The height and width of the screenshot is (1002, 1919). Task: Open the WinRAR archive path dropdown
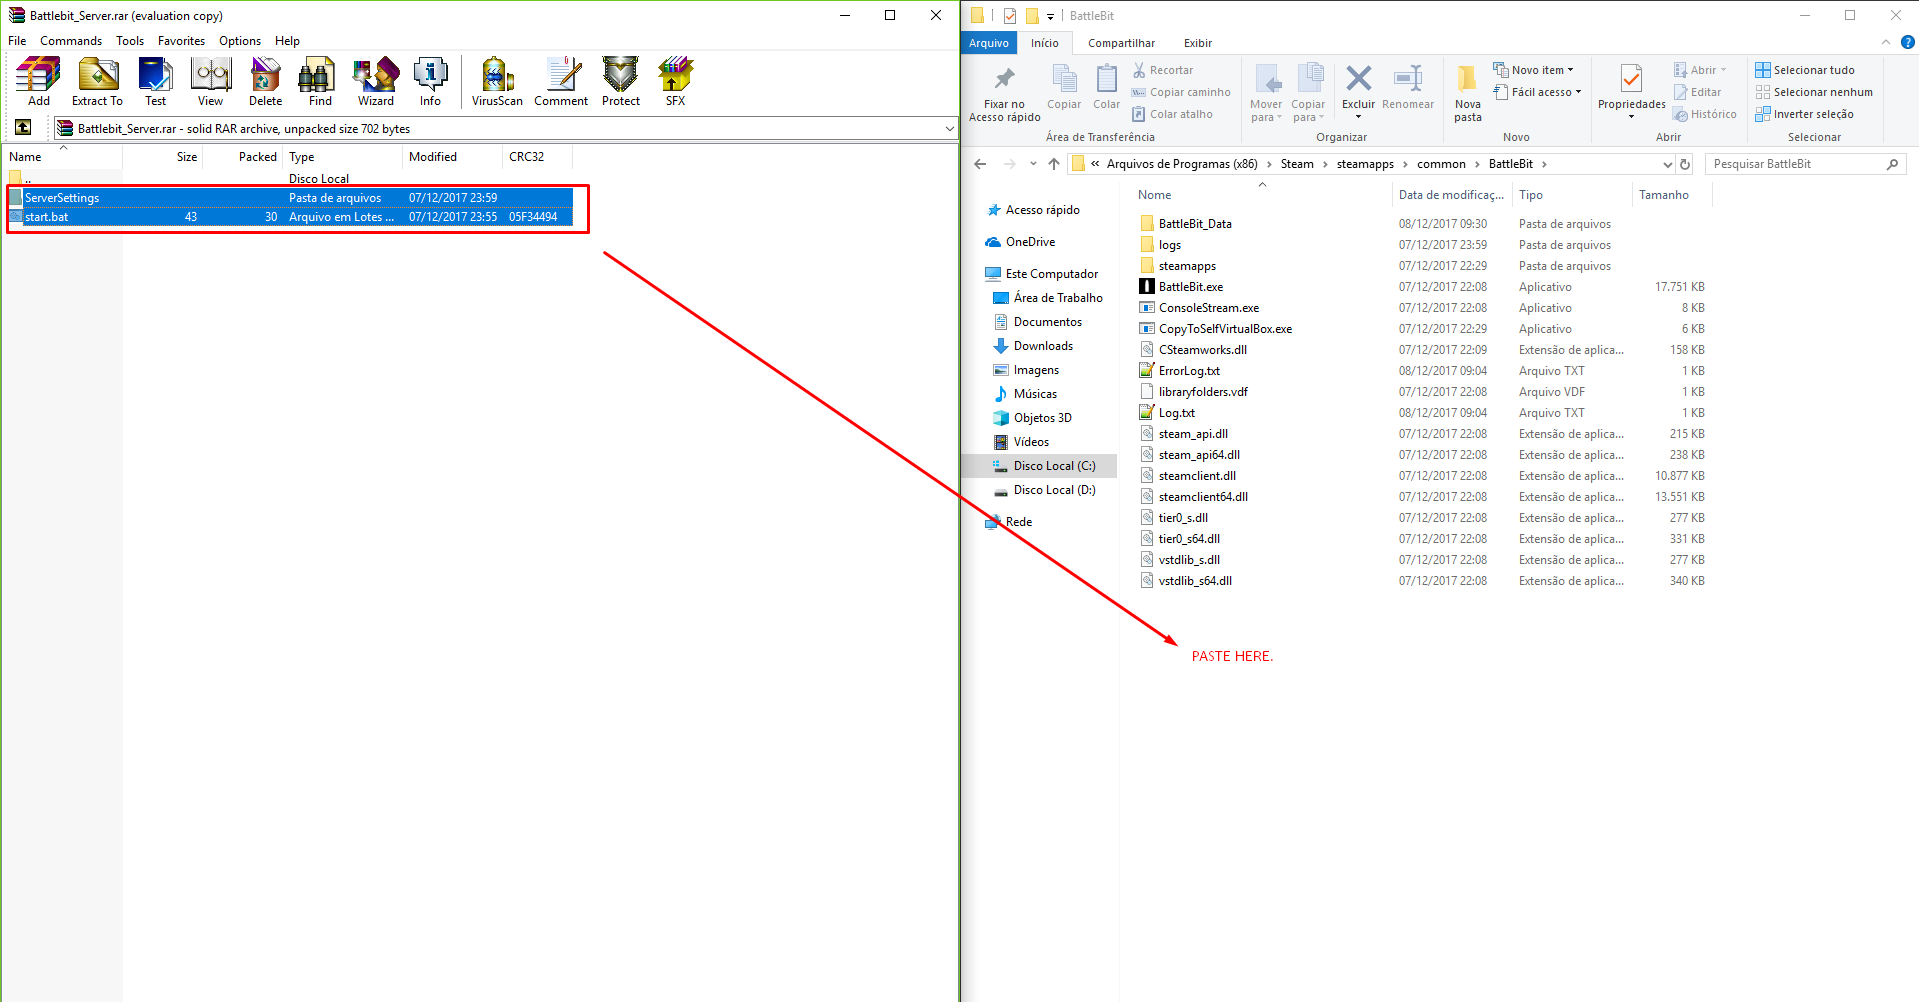(x=949, y=128)
